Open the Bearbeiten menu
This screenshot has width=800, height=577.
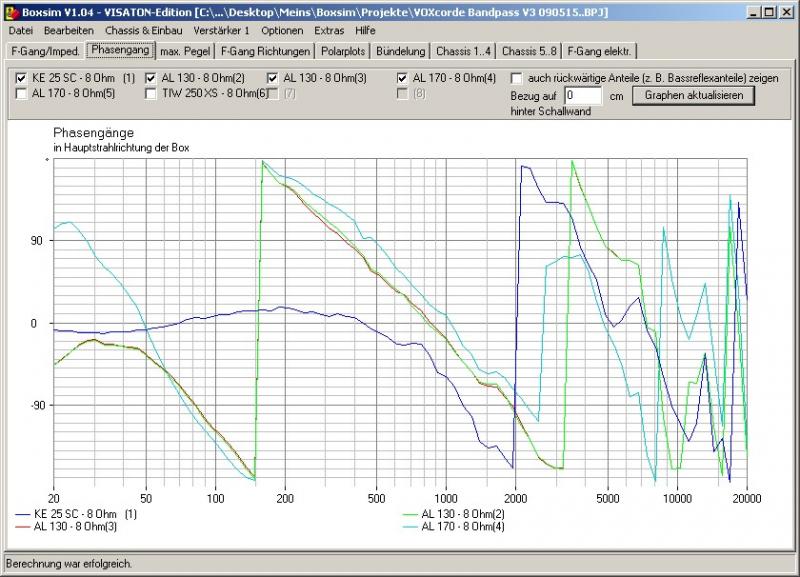click(x=68, y=31)
